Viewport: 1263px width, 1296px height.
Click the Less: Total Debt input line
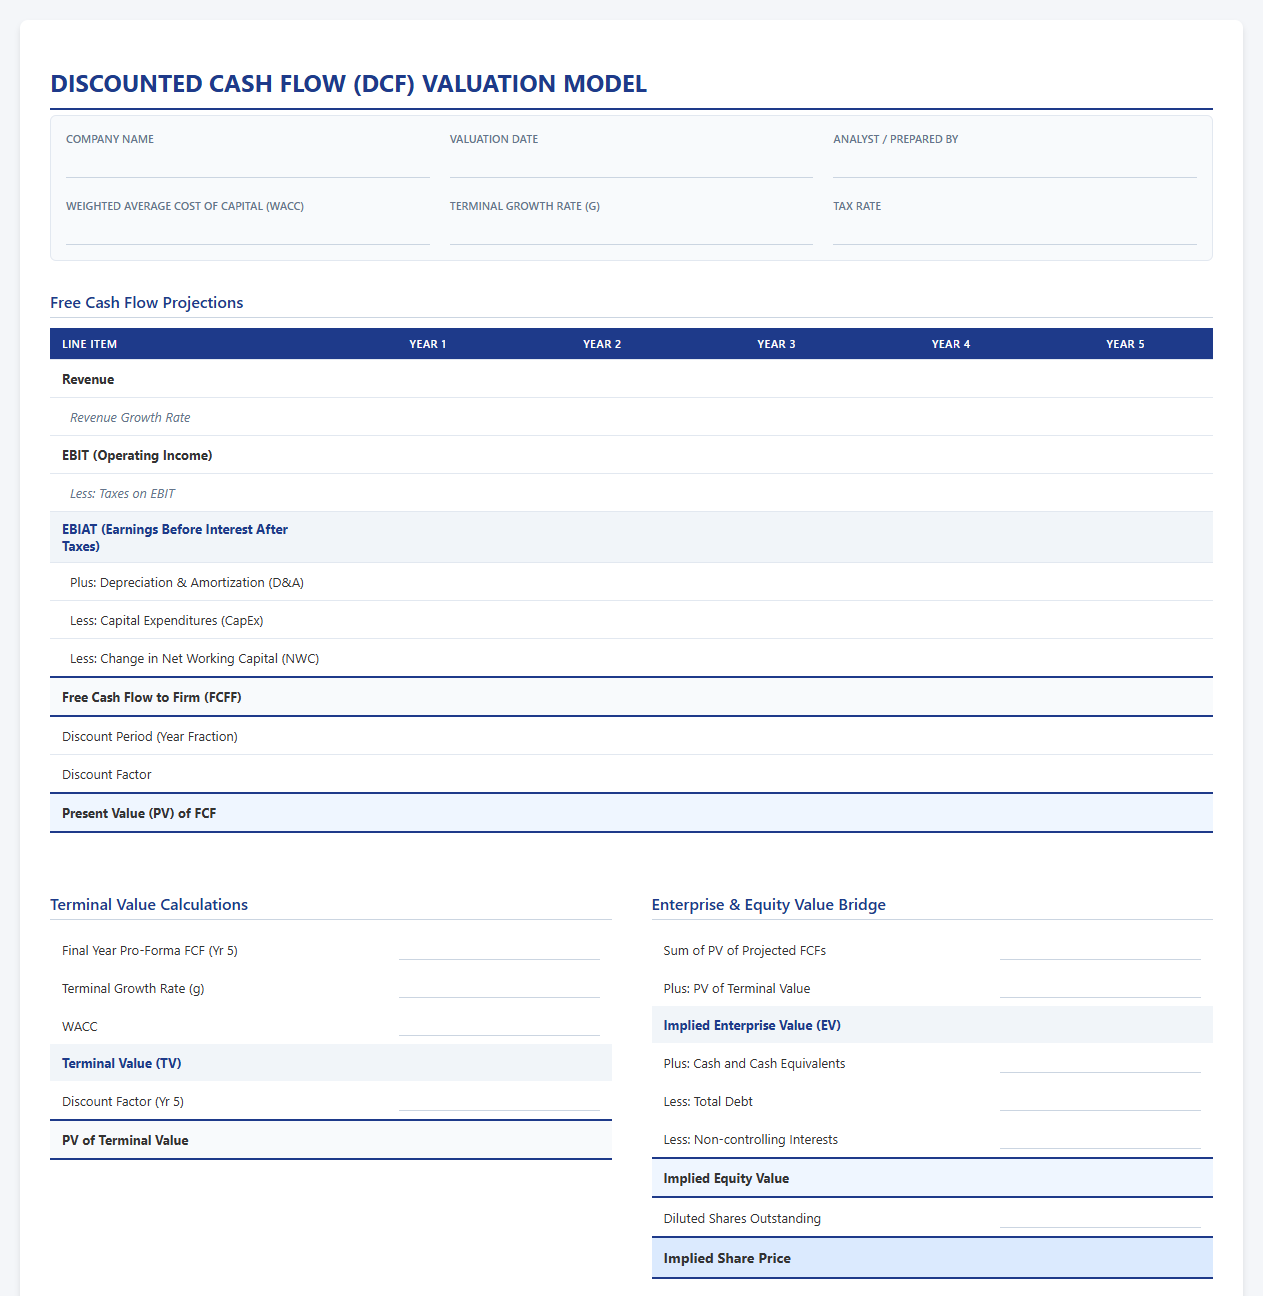point(1100,1101)
